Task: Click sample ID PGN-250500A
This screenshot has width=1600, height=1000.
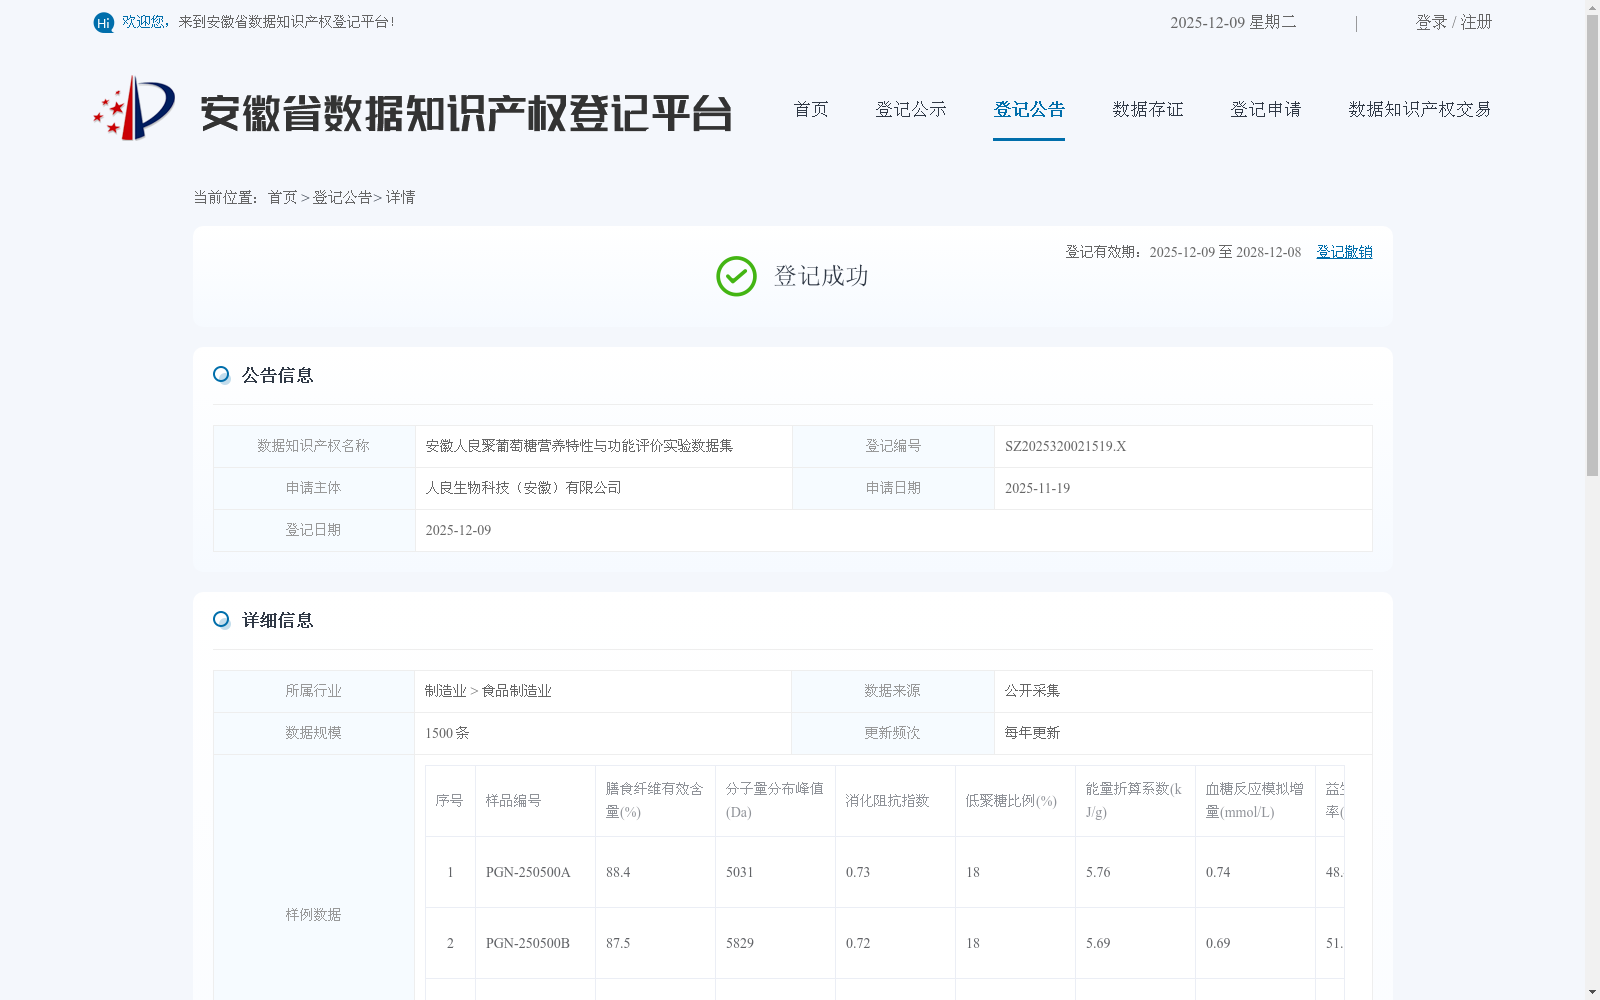Action: pyautogui.click(x=528, y=873)
